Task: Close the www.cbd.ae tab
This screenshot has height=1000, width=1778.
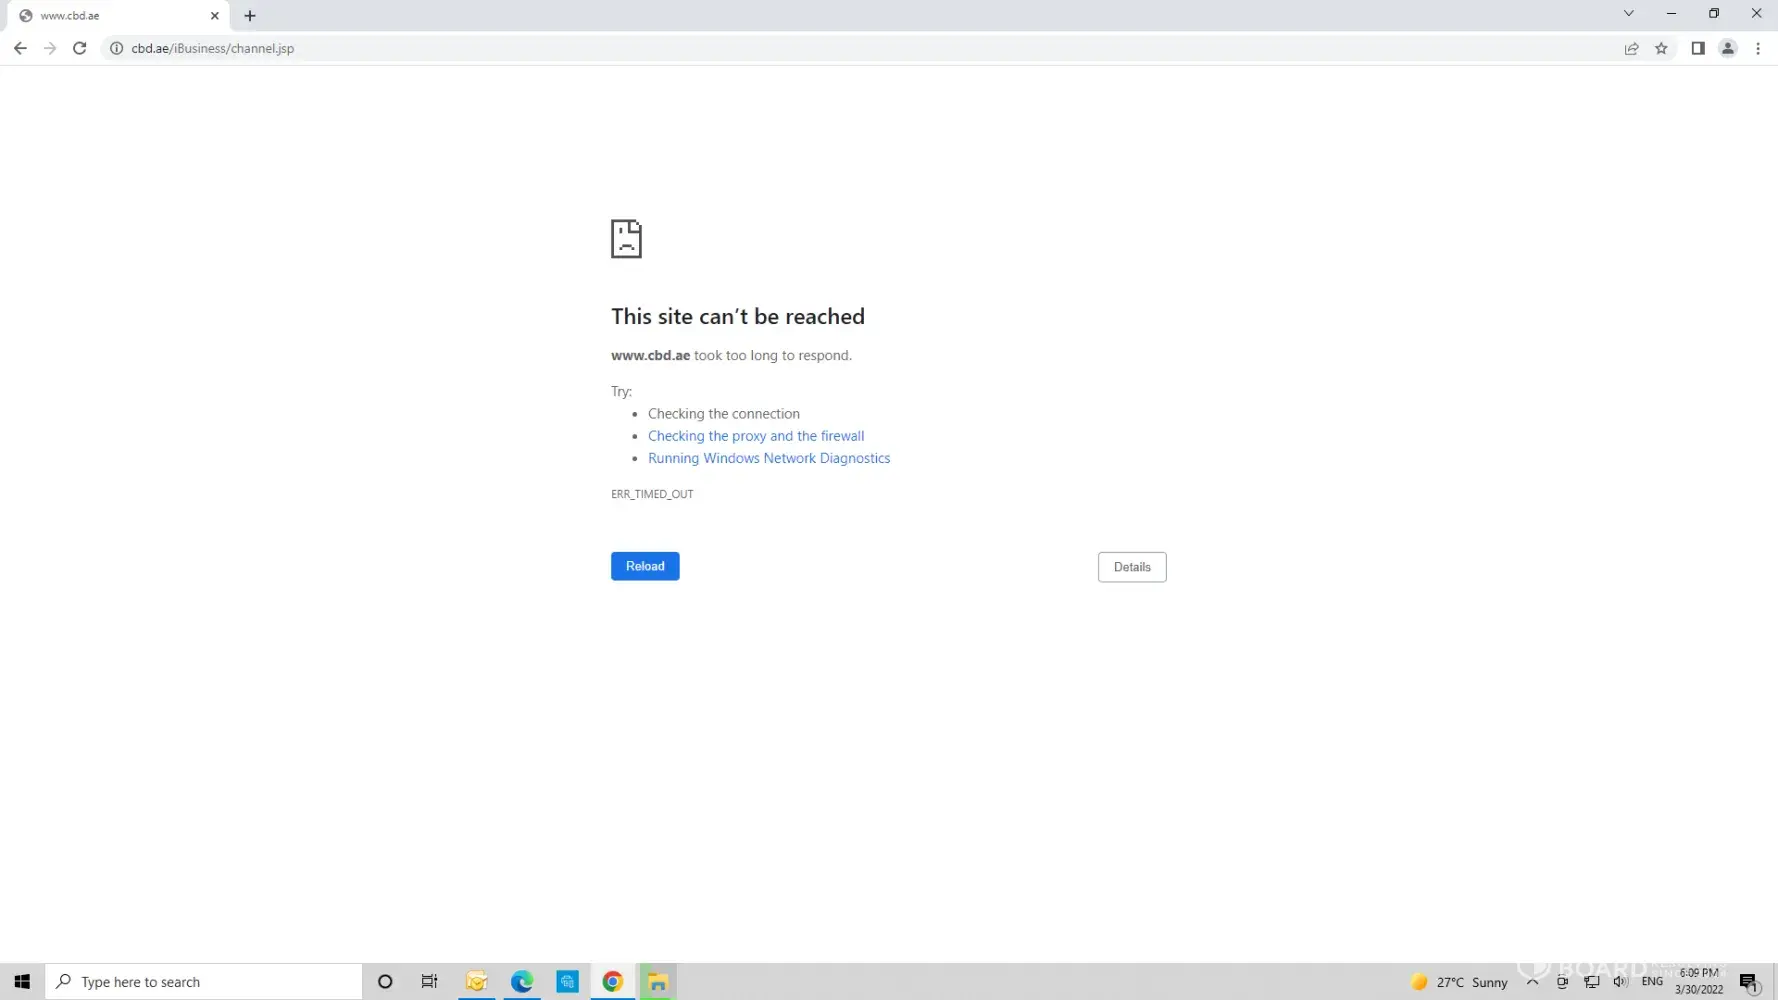Action: [214, 16]
